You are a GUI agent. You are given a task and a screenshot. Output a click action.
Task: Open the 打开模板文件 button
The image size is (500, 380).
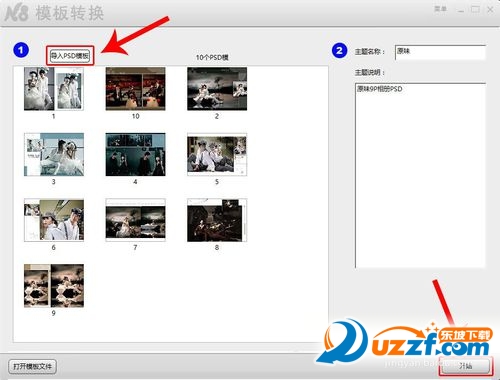[32, 366]
